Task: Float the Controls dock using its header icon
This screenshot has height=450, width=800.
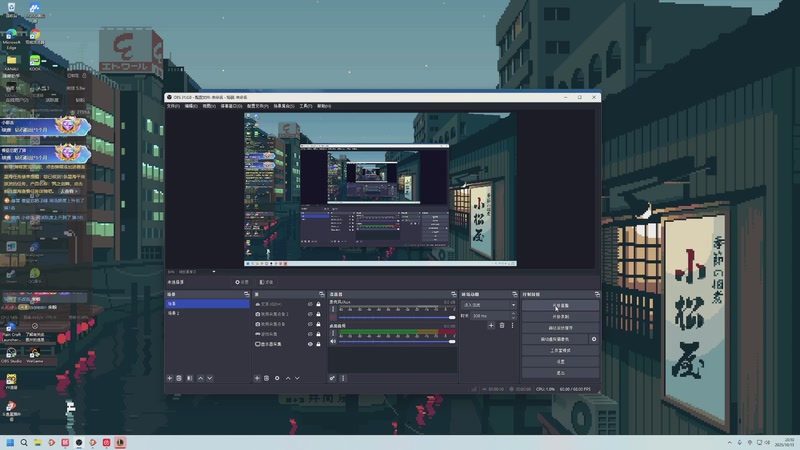Action: point(597,294)
